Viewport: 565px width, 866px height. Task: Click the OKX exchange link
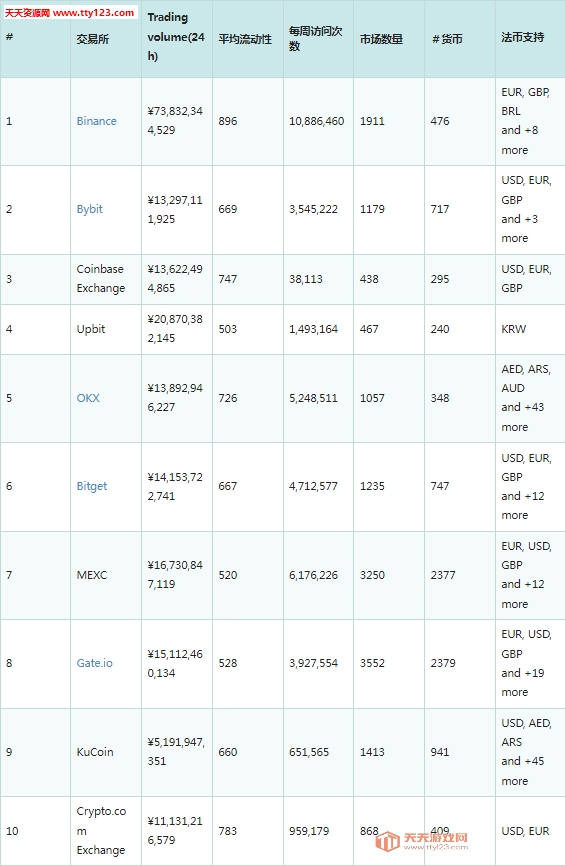click(88, 398)
